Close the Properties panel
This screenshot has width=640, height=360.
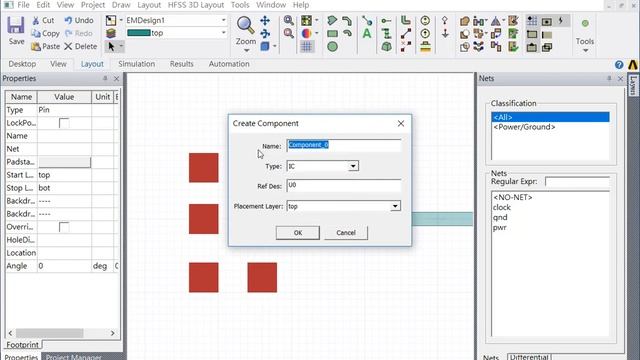coord(116,78)
